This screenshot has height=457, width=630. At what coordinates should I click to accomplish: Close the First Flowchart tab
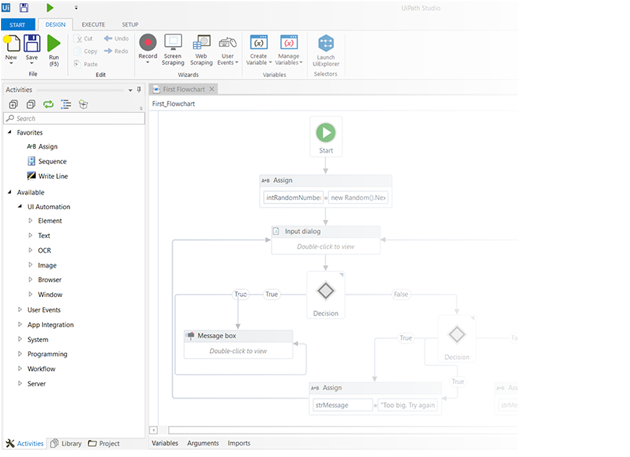212,89
